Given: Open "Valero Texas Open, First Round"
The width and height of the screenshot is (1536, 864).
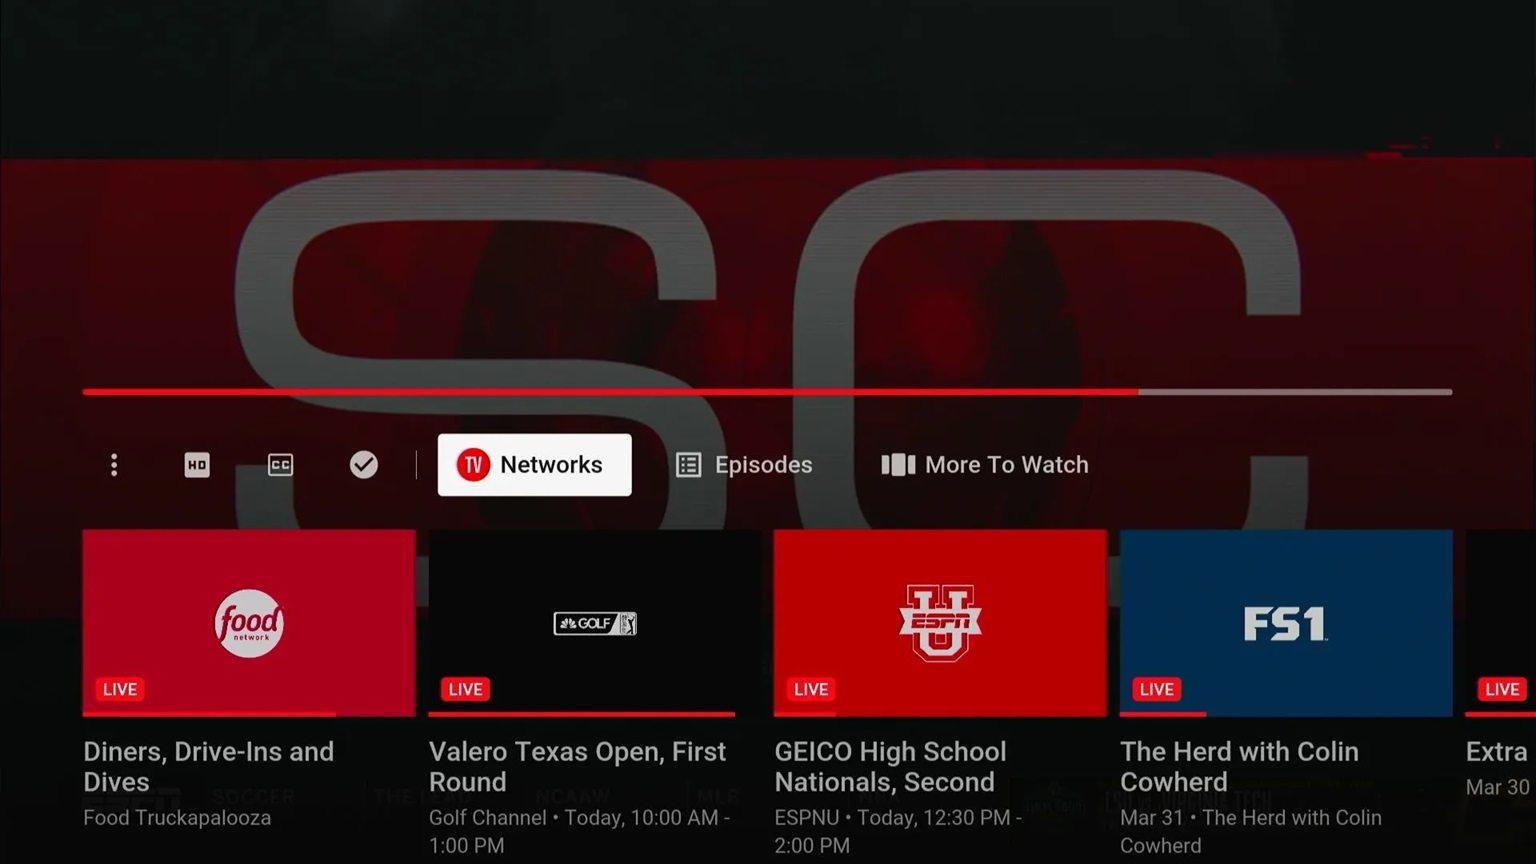Looking at the screenshot, I should (x=577, y=766).
